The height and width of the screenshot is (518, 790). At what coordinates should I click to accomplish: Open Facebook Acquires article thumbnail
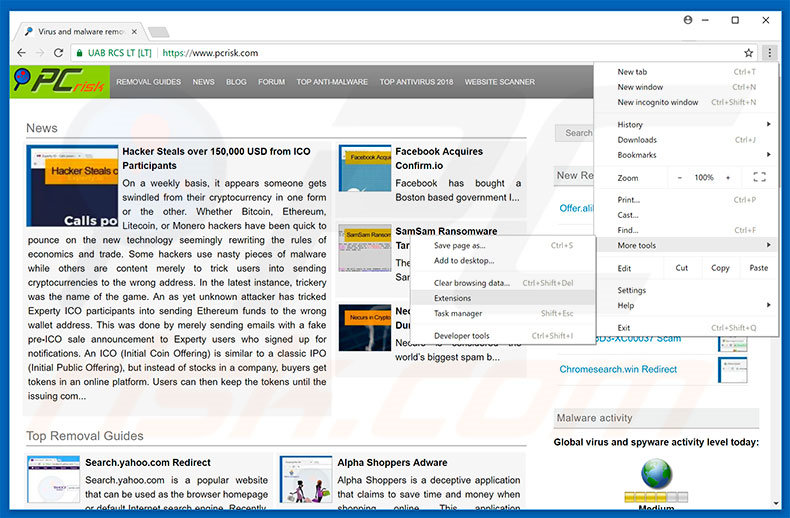point(365,168)
